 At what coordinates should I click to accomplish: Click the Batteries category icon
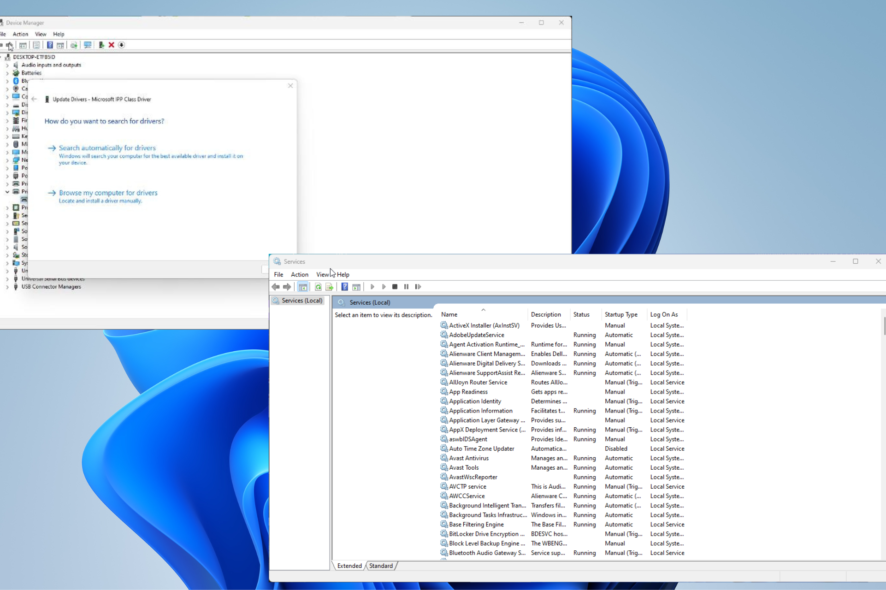(16, 73)
